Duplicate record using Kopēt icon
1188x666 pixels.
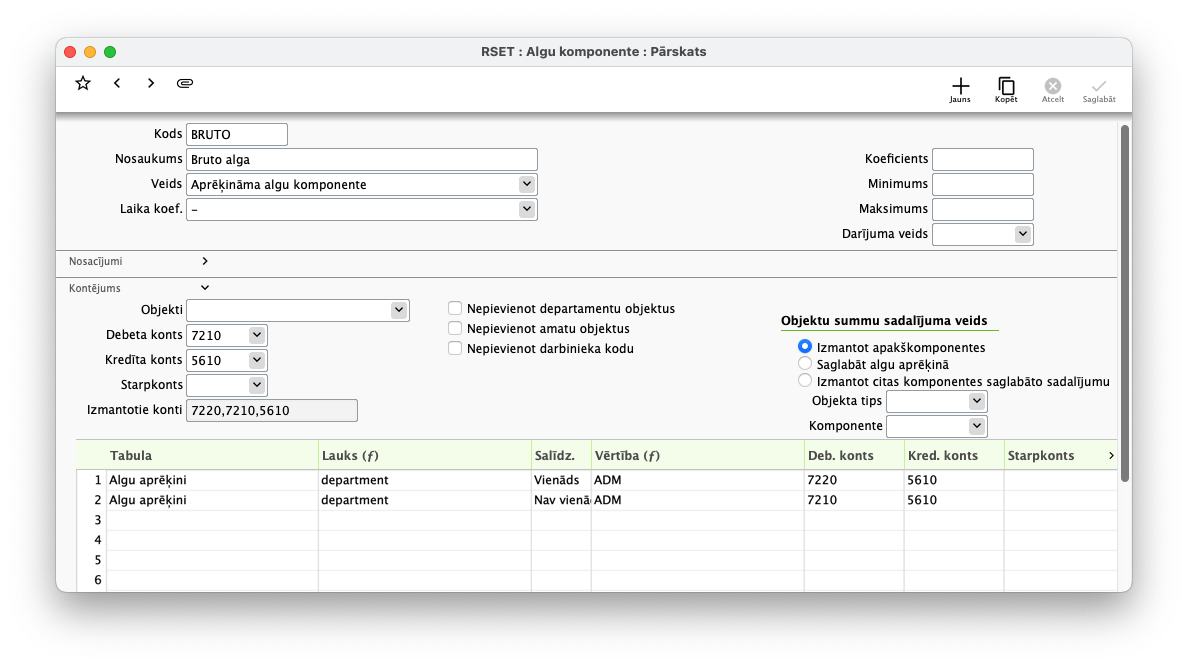click(x=1006, y=88)
